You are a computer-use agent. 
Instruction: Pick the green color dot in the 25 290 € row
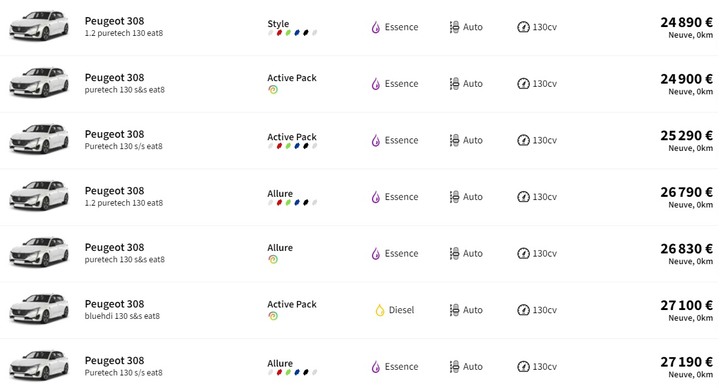[x=288, y=146]
